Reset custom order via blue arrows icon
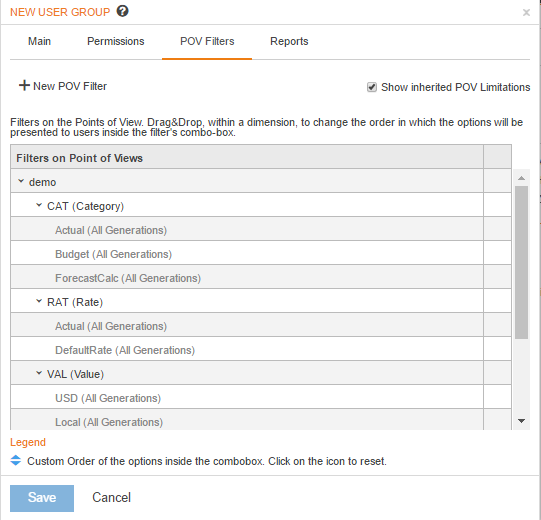This screenshot has width=541, height=520. pos(16,460)
